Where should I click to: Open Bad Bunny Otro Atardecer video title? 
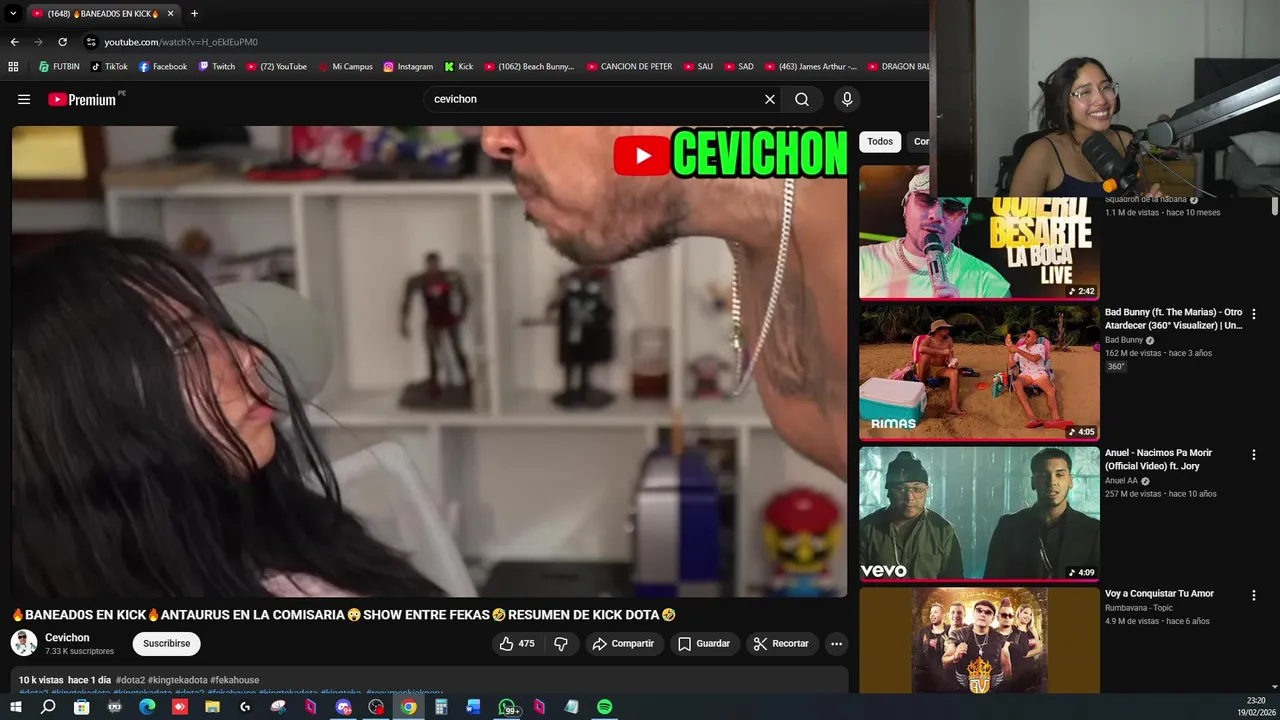tap(1173, 319)
